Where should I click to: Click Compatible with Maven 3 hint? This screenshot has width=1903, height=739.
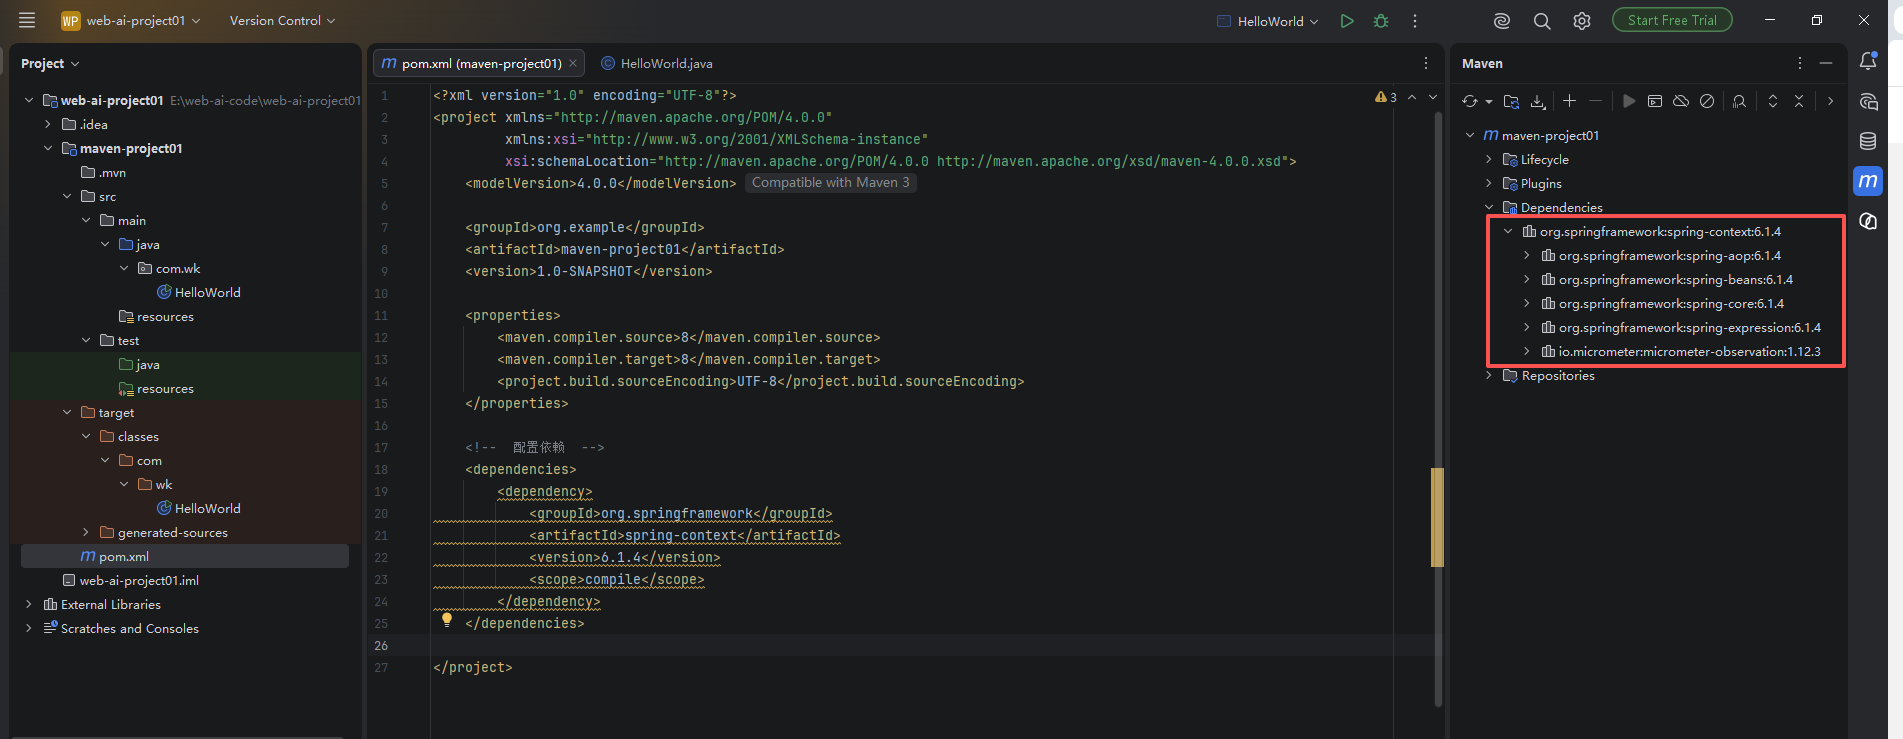(x=831, y=183)
